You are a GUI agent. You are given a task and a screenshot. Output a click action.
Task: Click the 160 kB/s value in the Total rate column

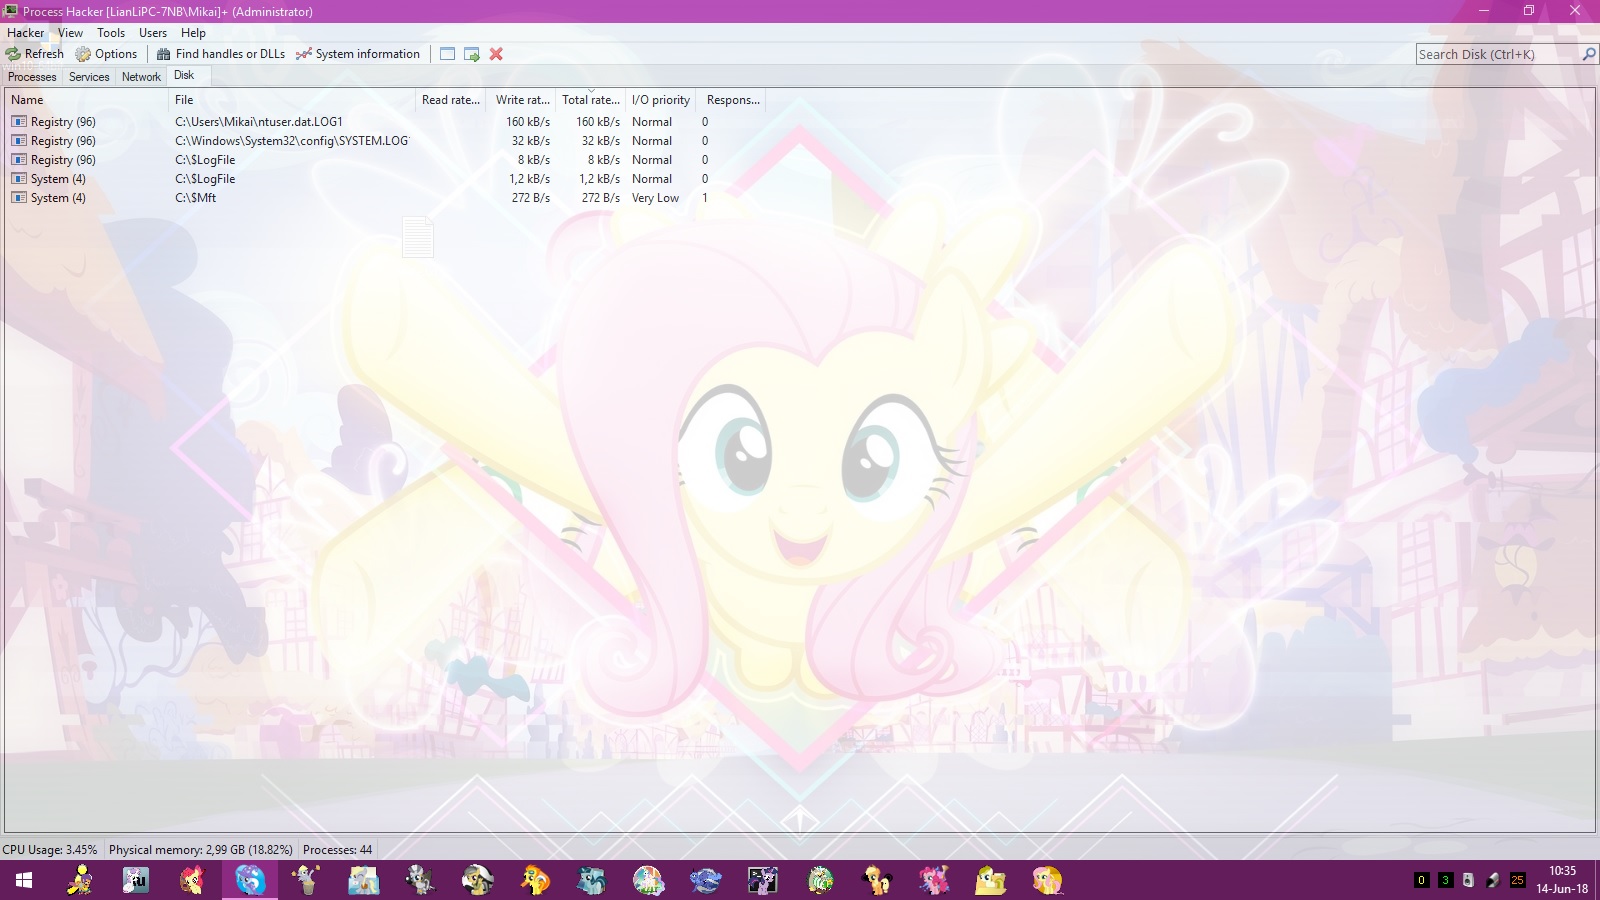(x=598, y=122)
